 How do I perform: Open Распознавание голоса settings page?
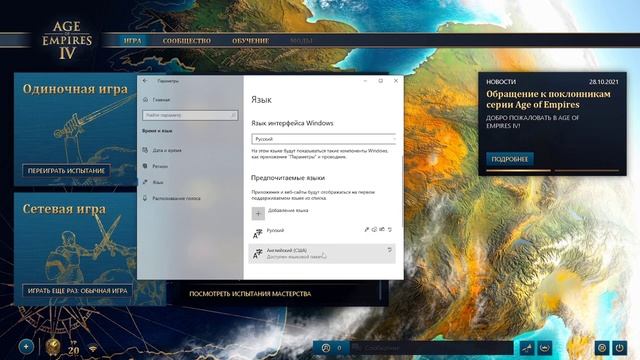point(176,198)
